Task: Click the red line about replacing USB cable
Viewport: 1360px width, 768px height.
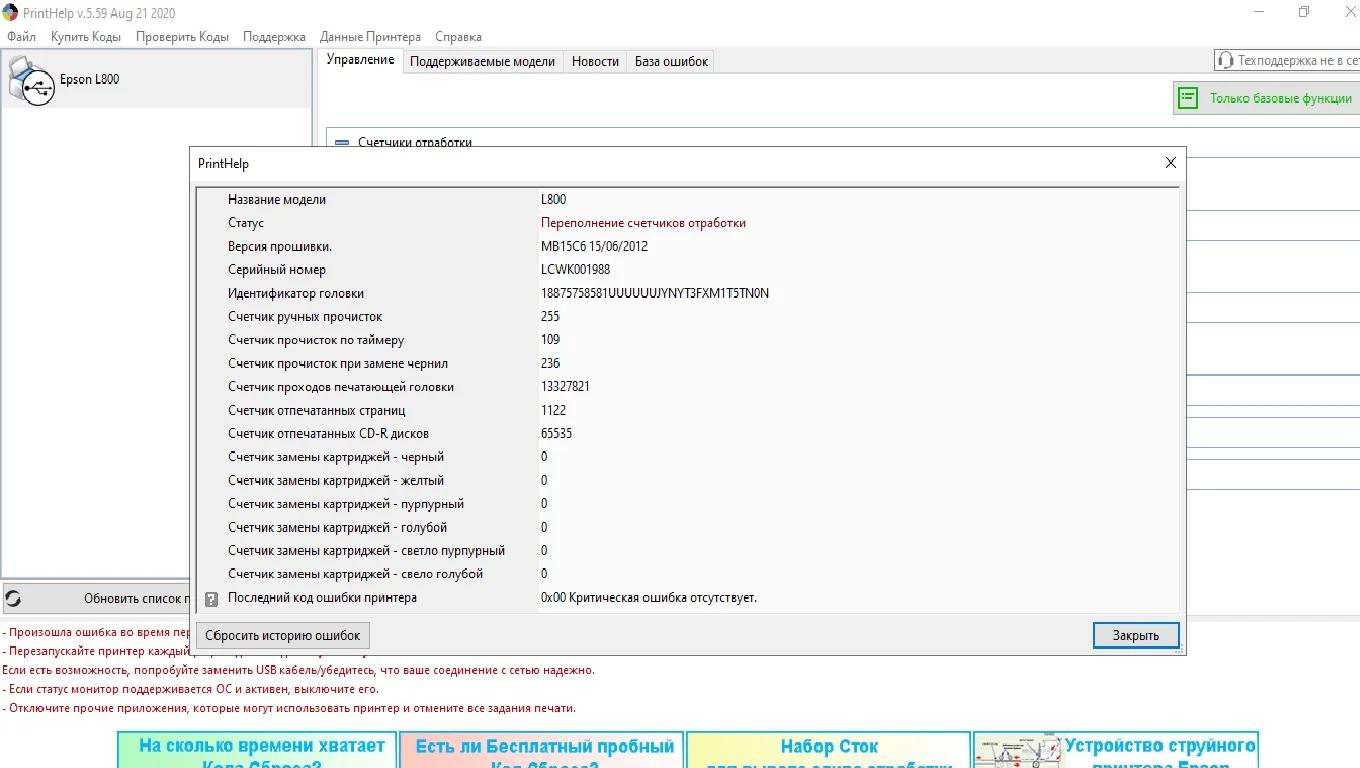Action: tap(298, 670)
